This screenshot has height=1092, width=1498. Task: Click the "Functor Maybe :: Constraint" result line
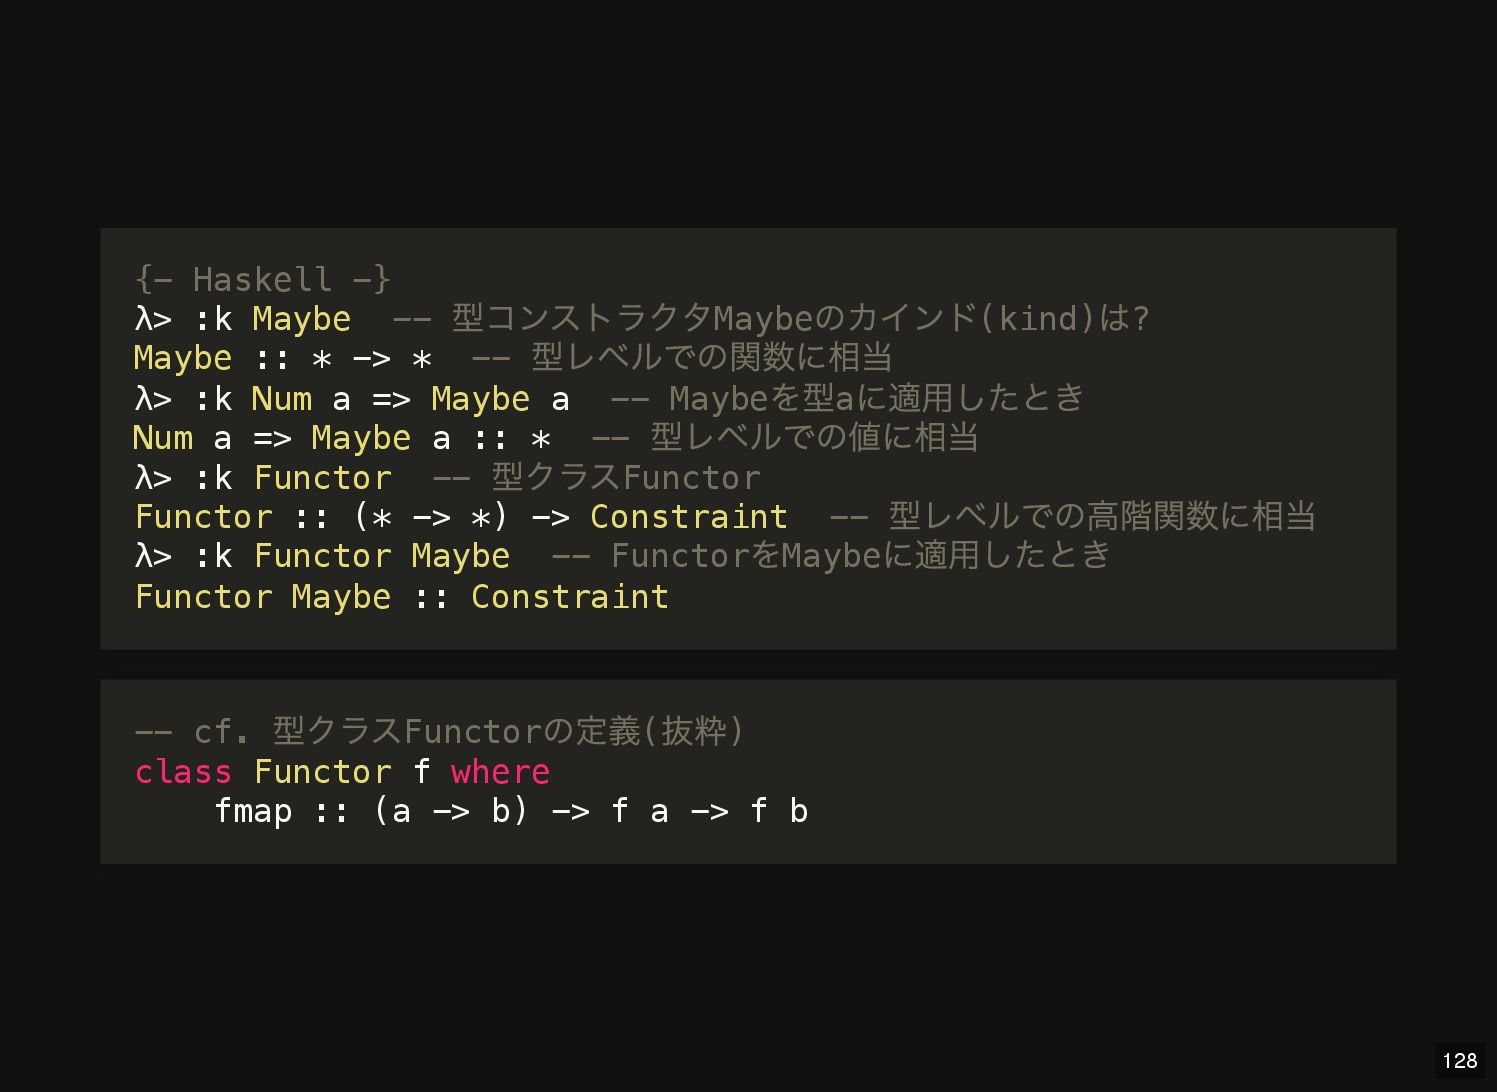click(401, 597)
